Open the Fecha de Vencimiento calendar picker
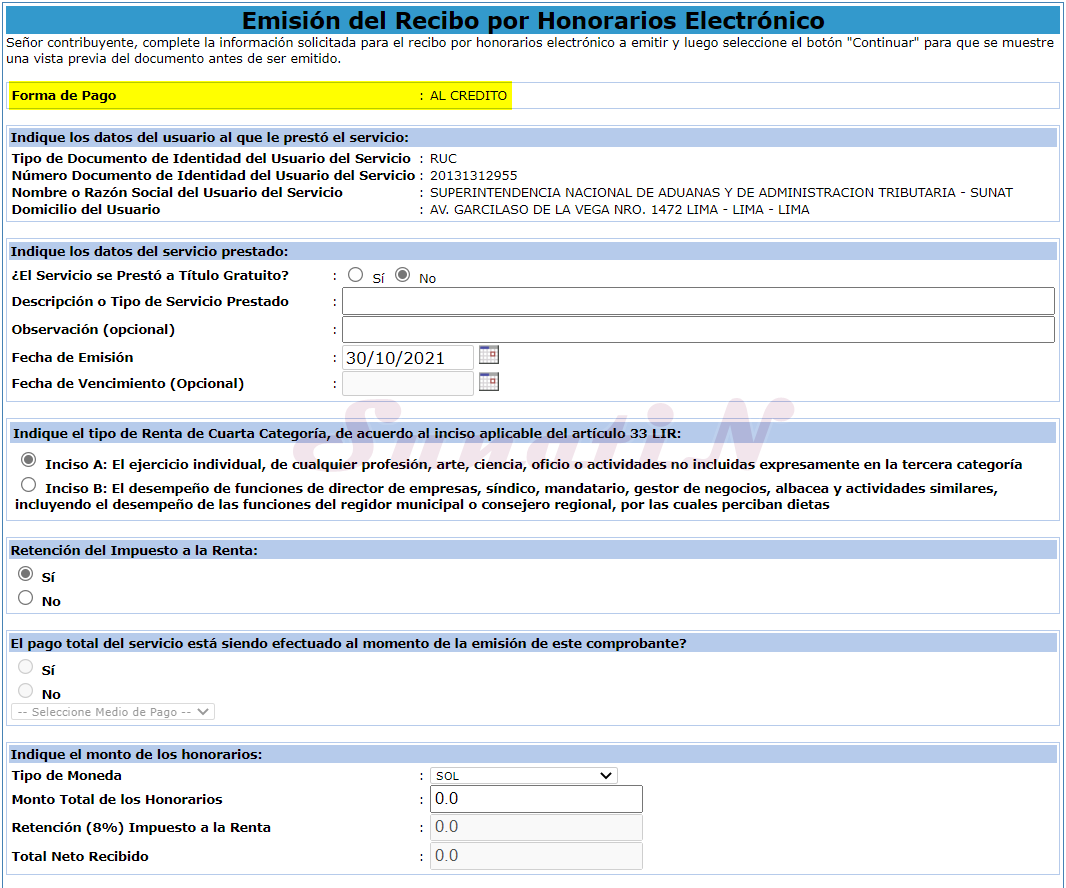 tap(488, 381)
